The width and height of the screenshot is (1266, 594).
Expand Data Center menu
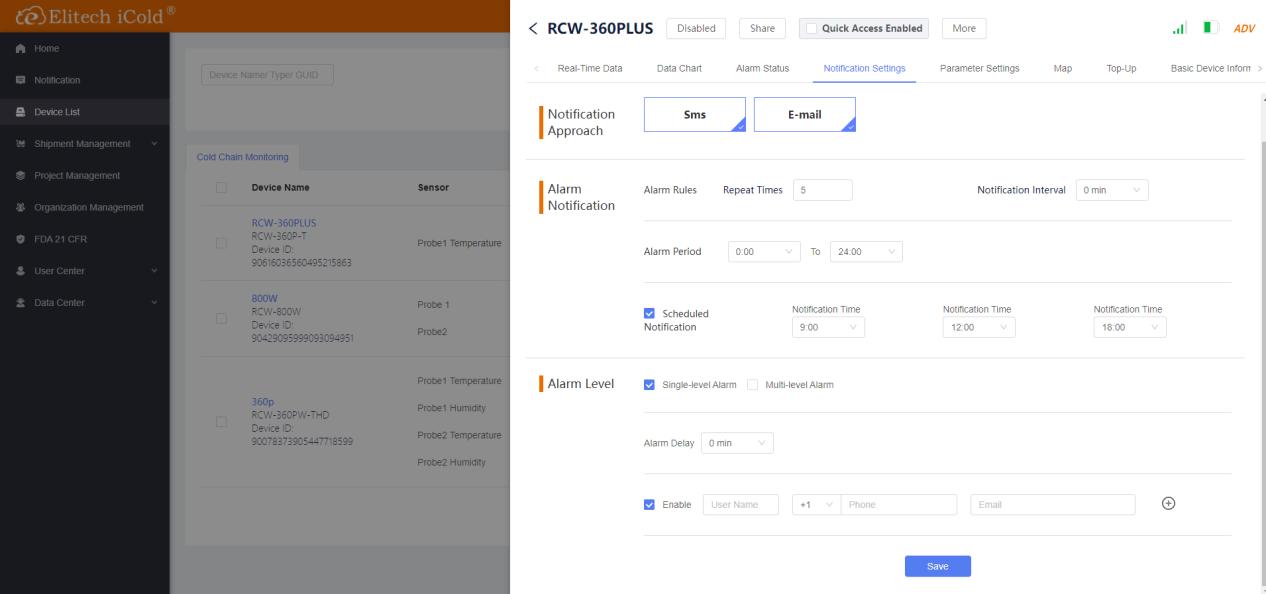tap(85, 303)
